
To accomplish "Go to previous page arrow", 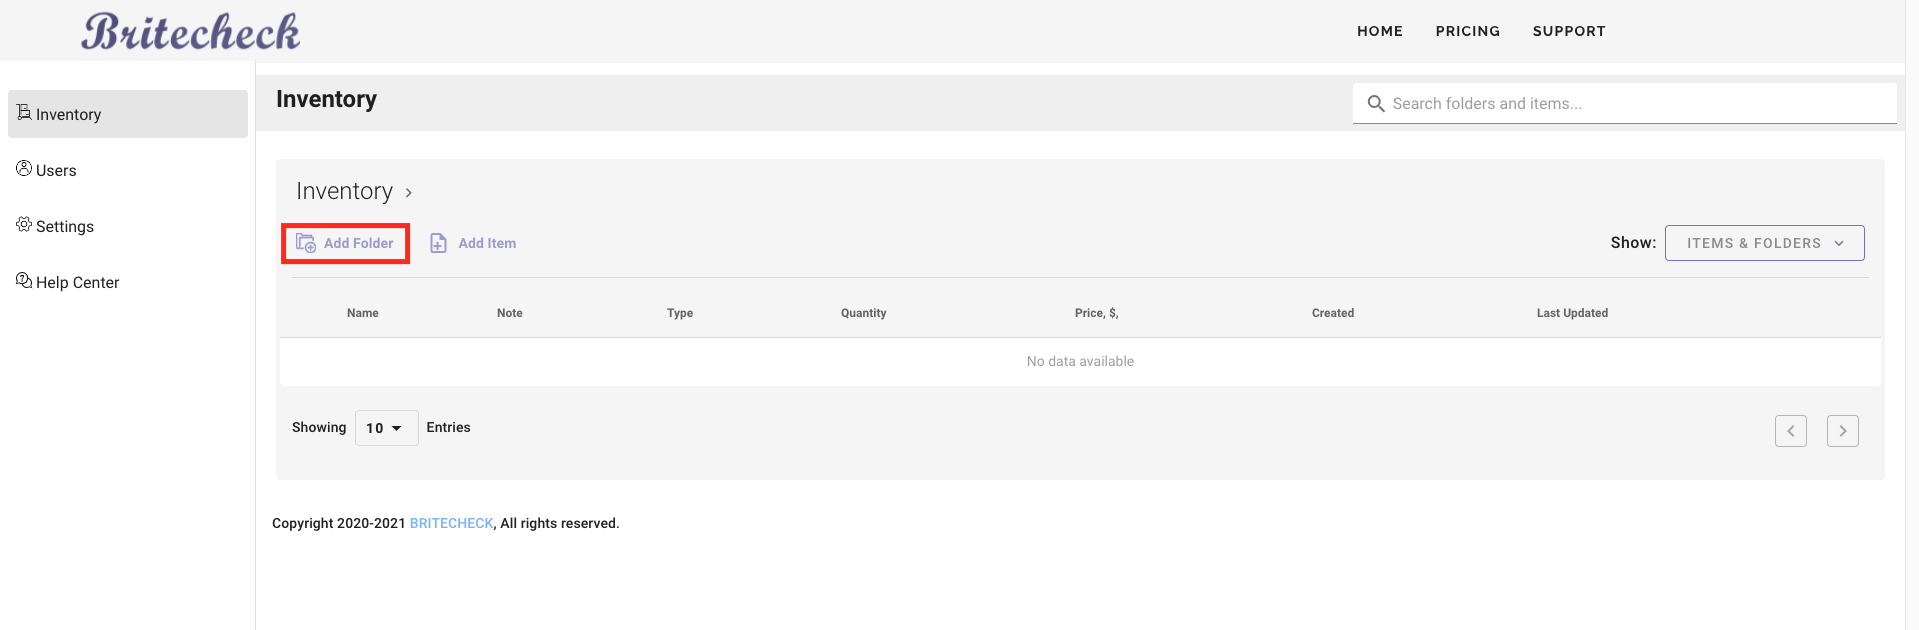I will coord(1790,431).
